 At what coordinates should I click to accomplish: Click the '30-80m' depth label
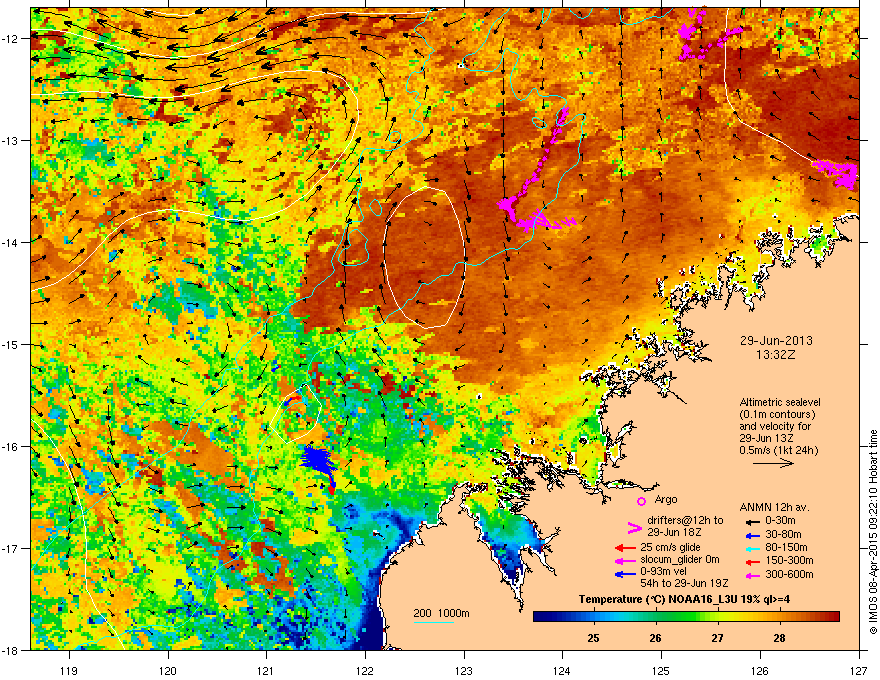coord(783,535)
